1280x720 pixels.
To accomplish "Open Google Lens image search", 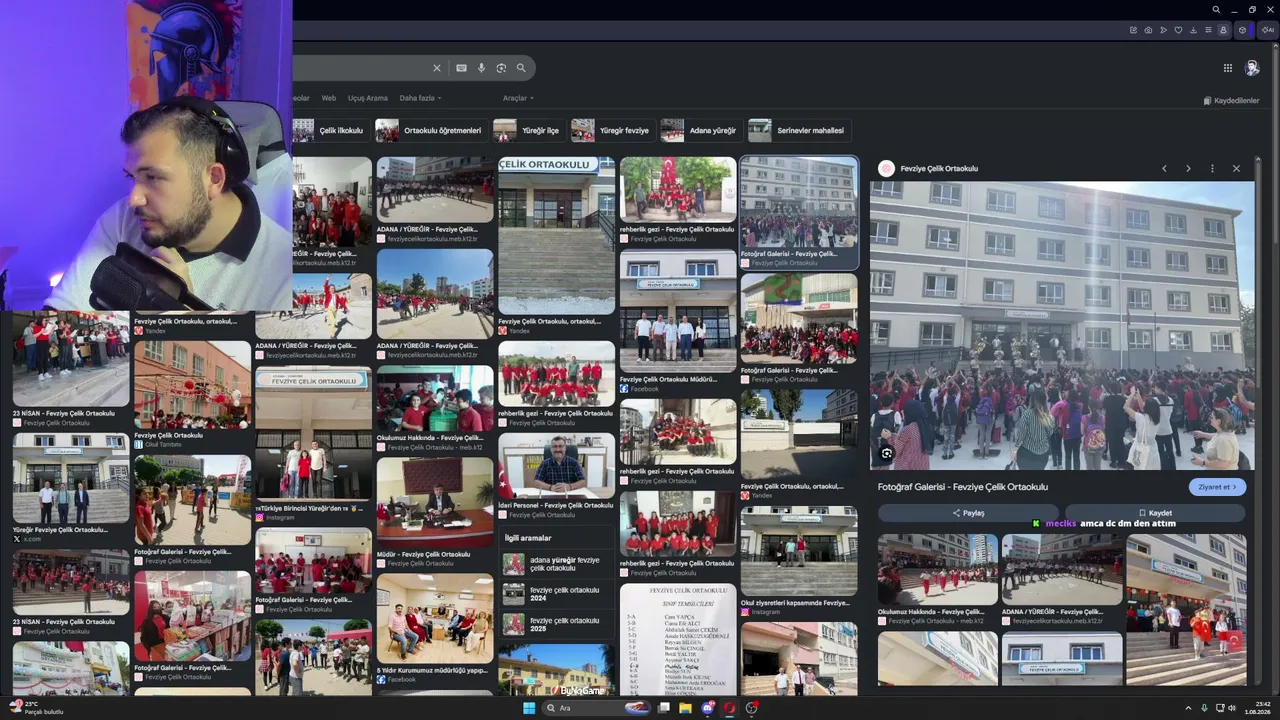I will pyautogui.click(x=501, y=68).
